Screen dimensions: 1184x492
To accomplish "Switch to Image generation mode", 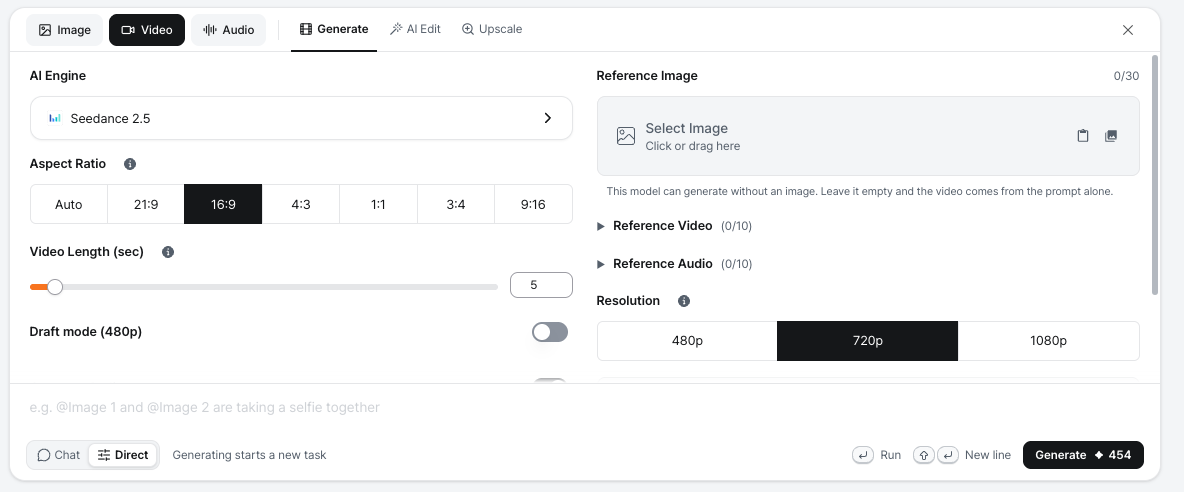I will (64, 30).
